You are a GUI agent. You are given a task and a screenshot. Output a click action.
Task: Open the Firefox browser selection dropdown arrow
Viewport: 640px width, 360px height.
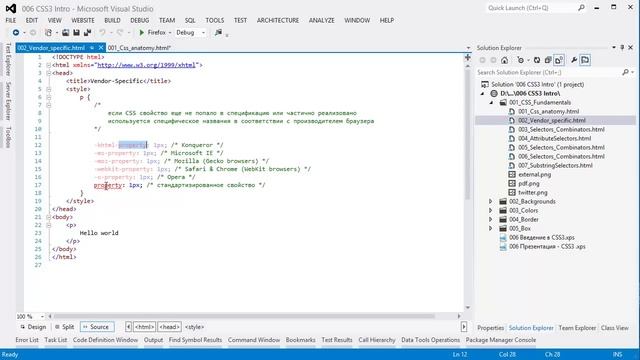click(170, 32)
